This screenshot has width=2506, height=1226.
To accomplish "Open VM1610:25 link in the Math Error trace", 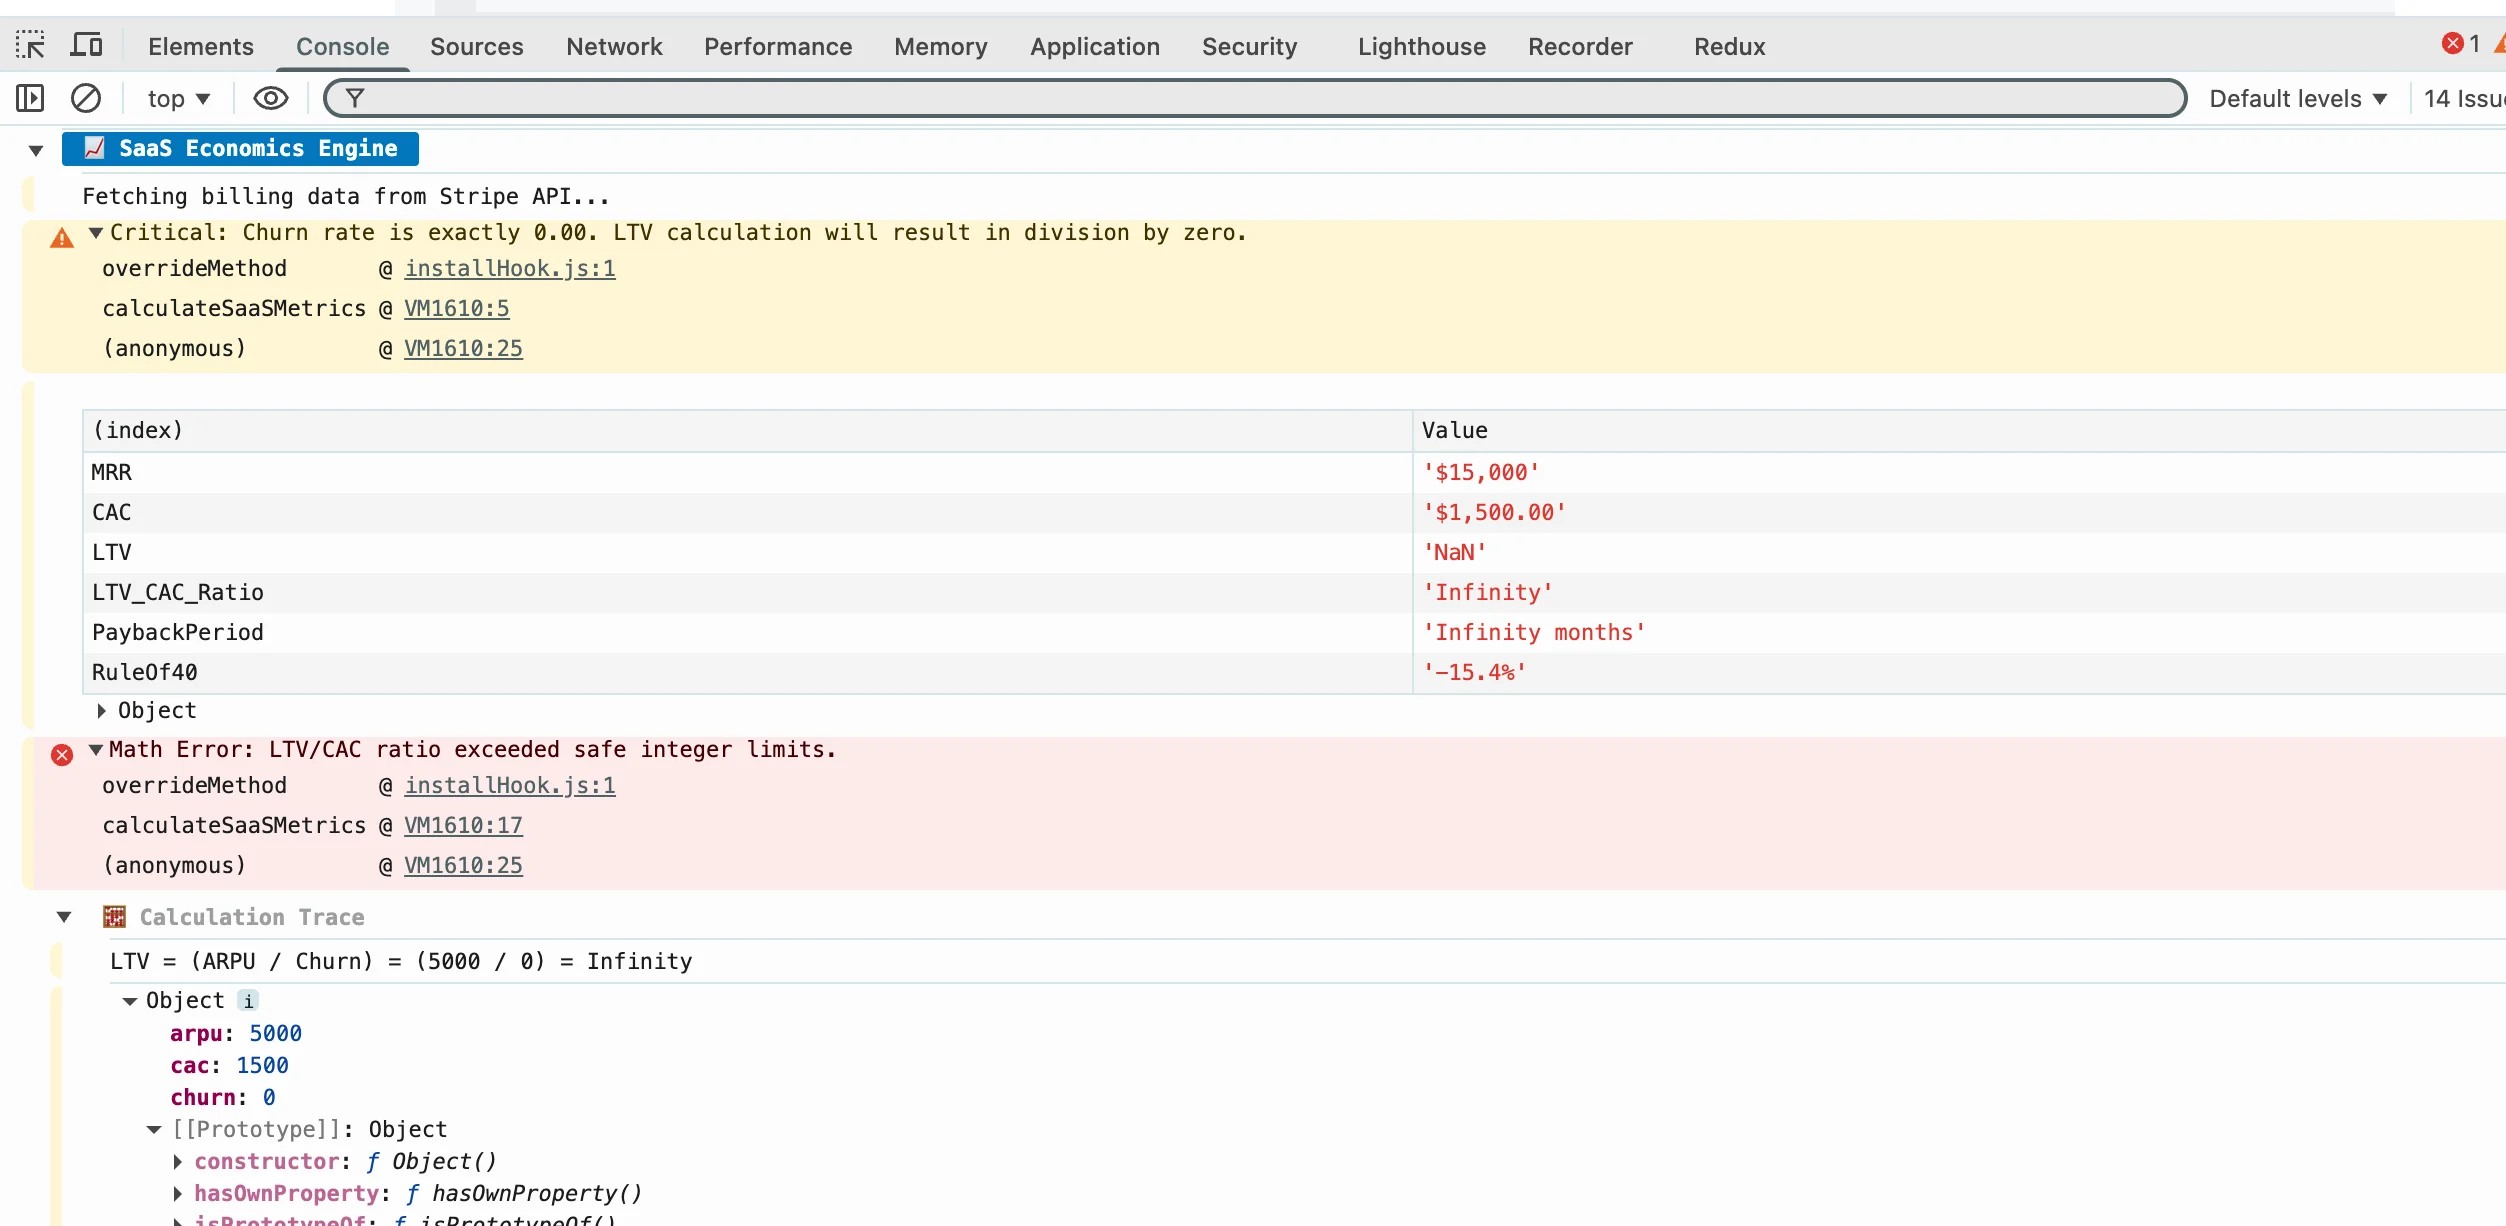I will (463, 866).
